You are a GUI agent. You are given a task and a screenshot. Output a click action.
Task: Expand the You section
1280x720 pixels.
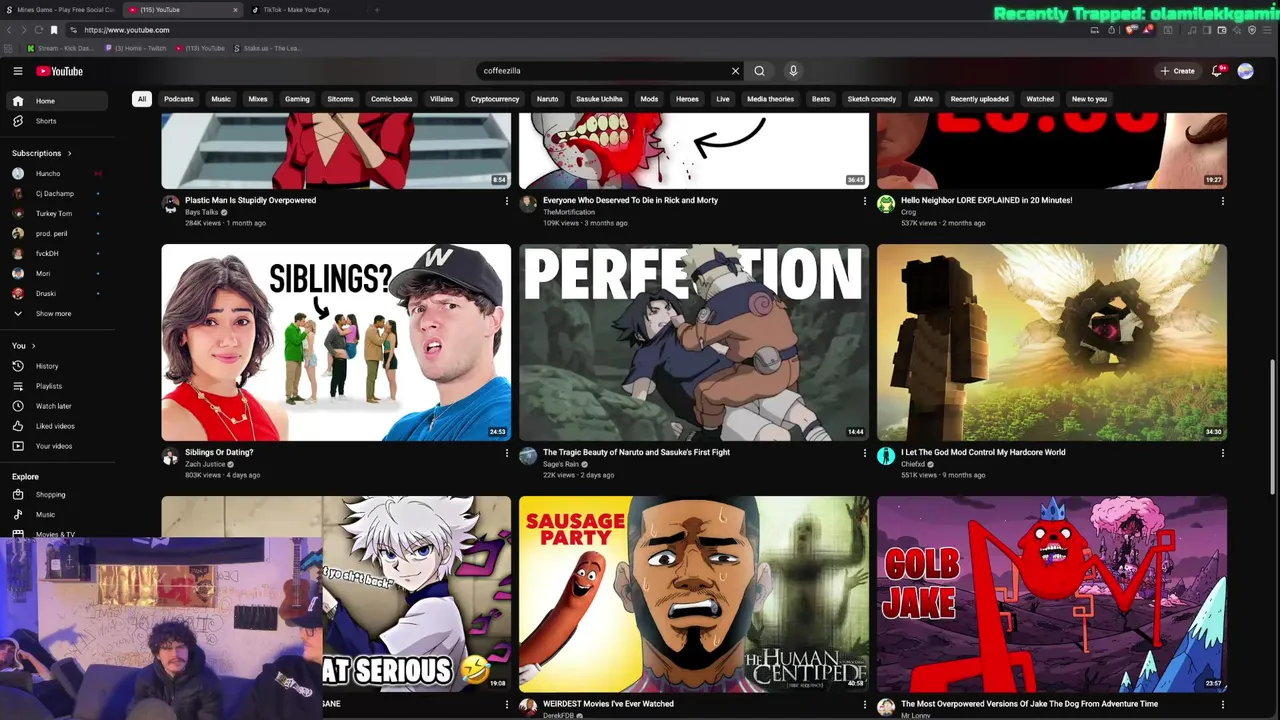(x=23, y=346)
